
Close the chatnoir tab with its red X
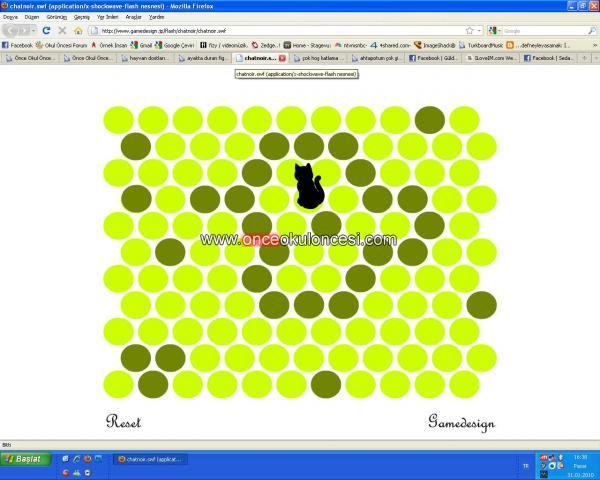point(282,58)
